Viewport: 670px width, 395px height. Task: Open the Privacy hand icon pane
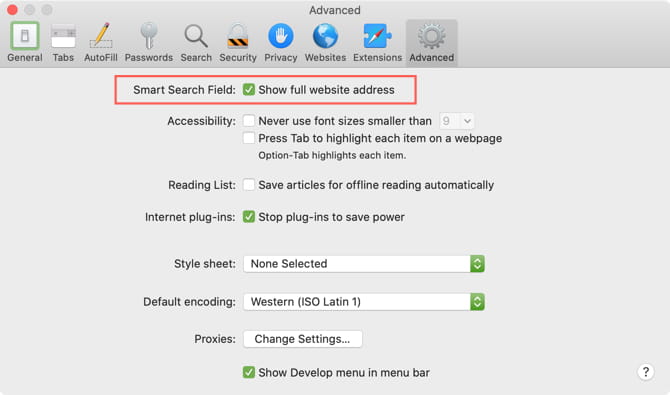point(280,43)
